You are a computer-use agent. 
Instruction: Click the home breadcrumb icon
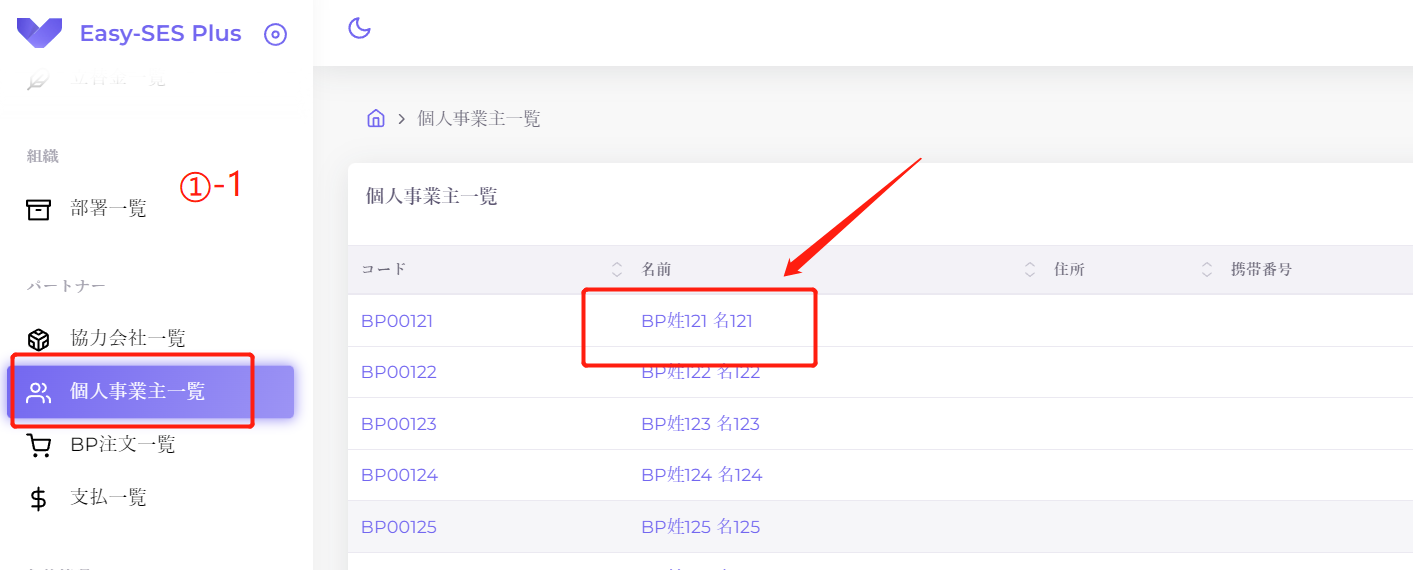pos(376,119)
